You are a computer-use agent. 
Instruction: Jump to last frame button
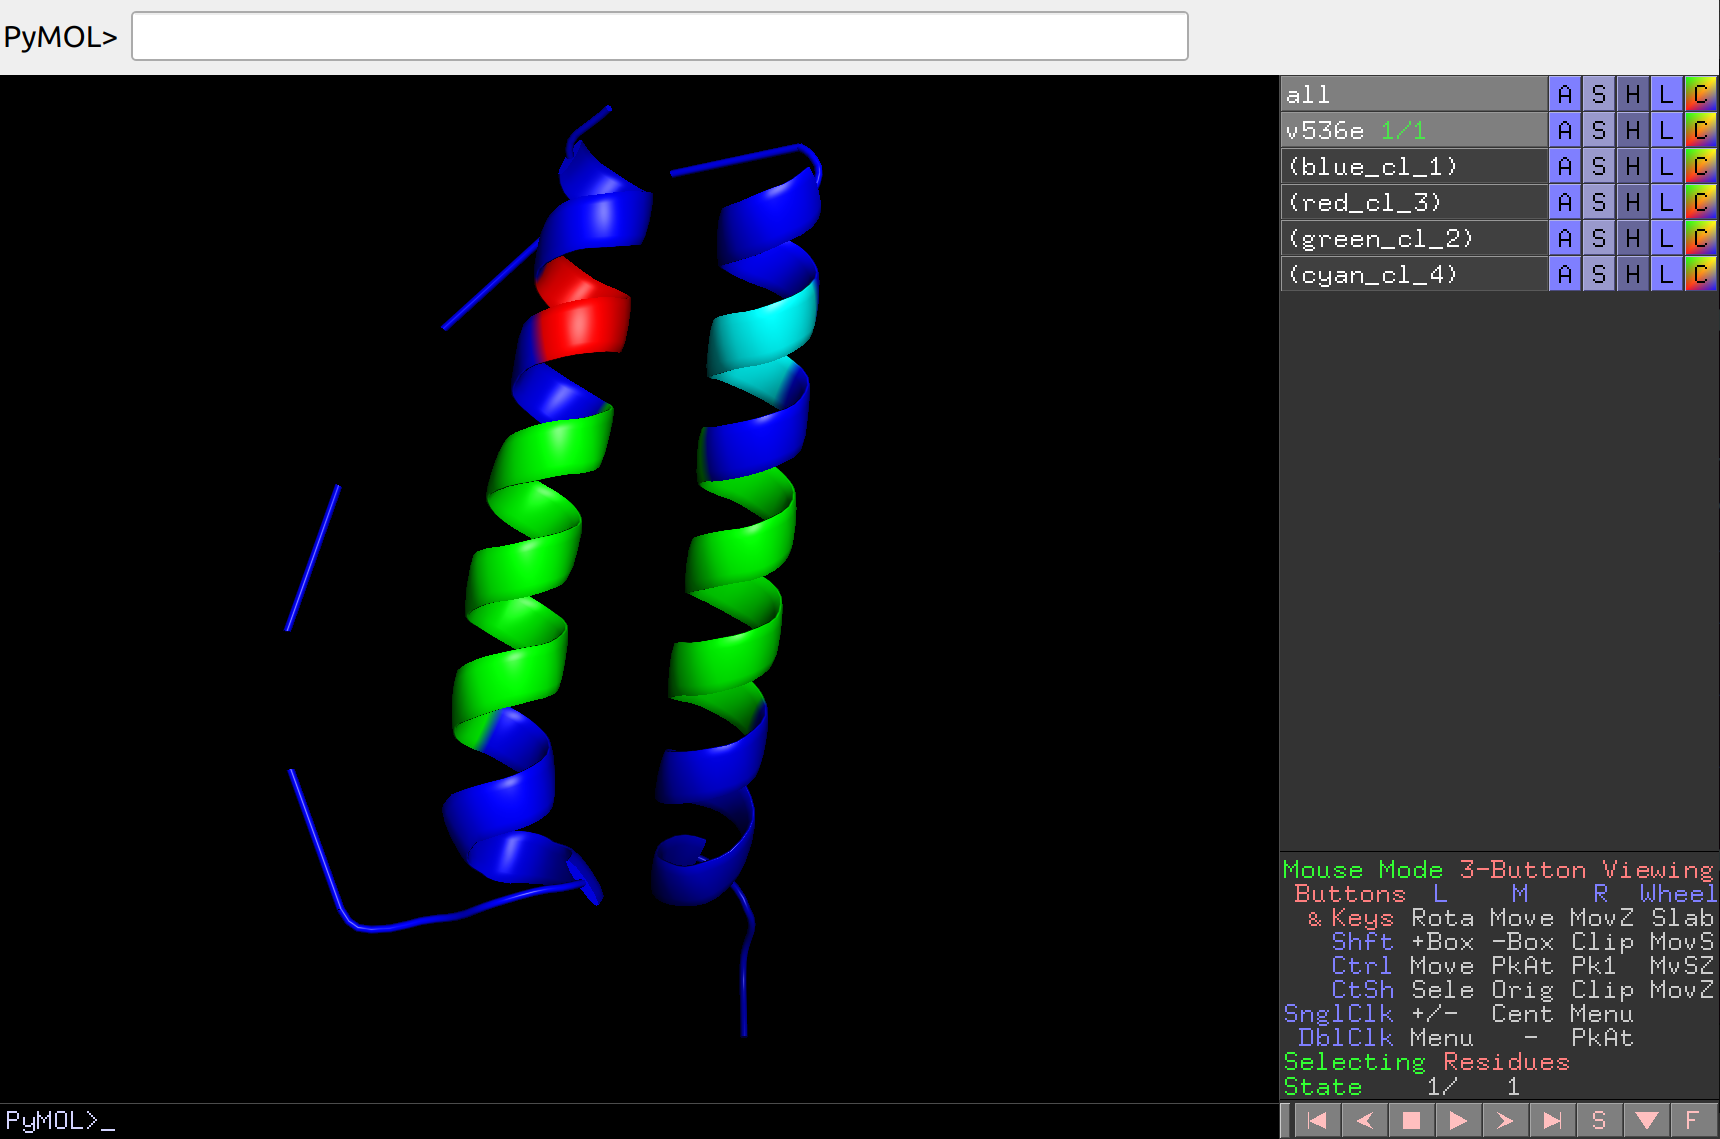(x=1552, y=1120)
